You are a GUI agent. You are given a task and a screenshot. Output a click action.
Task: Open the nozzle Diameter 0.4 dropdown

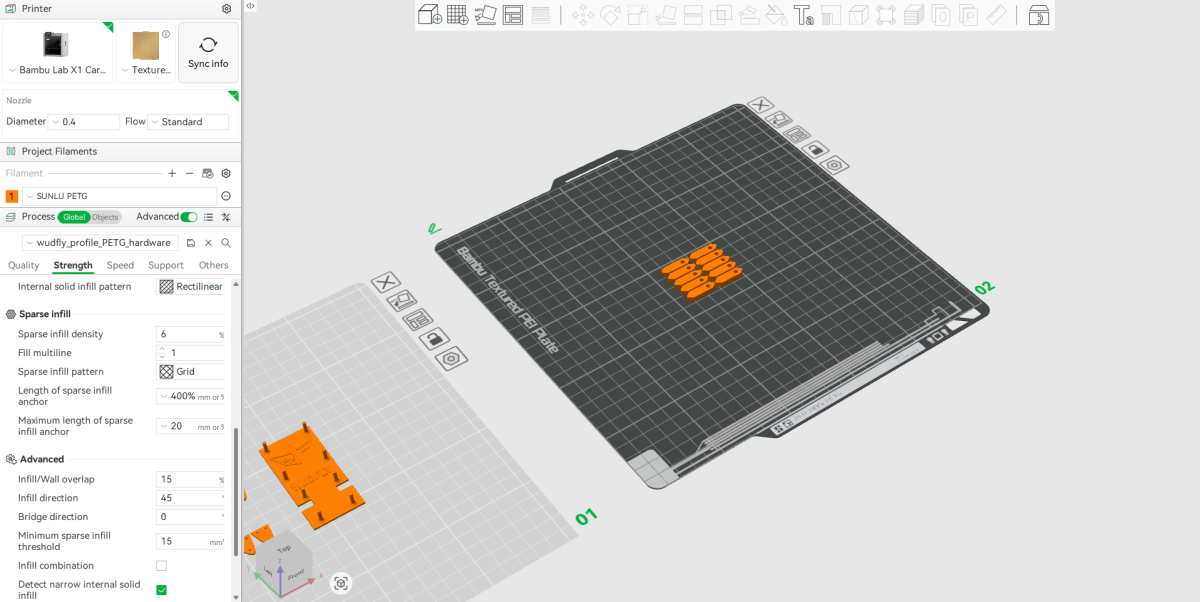click(x=84, y=122)
